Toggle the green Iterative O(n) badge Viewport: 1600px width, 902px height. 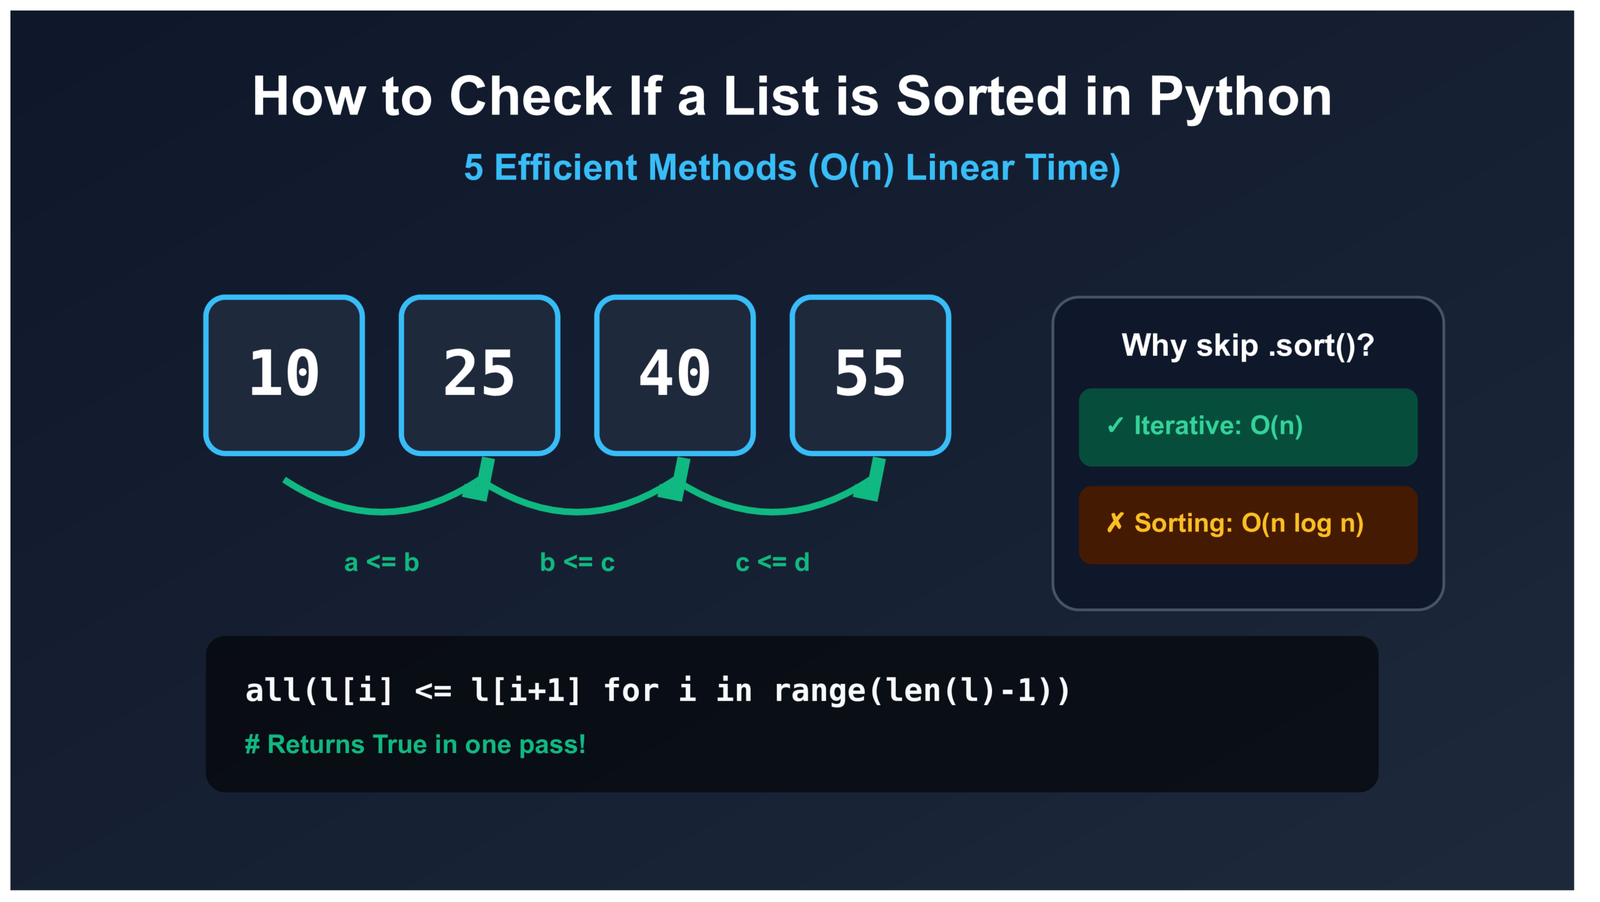[x=1247, y=426]
